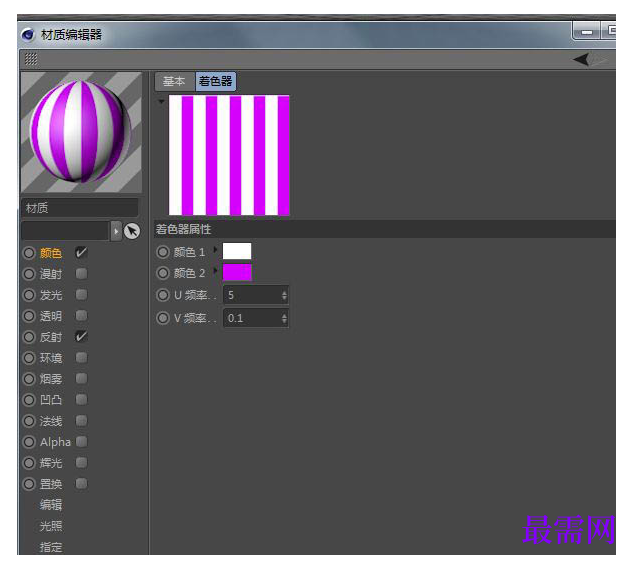Image resolution: width=634 pixels, height=561 pixels.
Task: Enable the Alpha channel checkbox
Action: click(81, 442)
